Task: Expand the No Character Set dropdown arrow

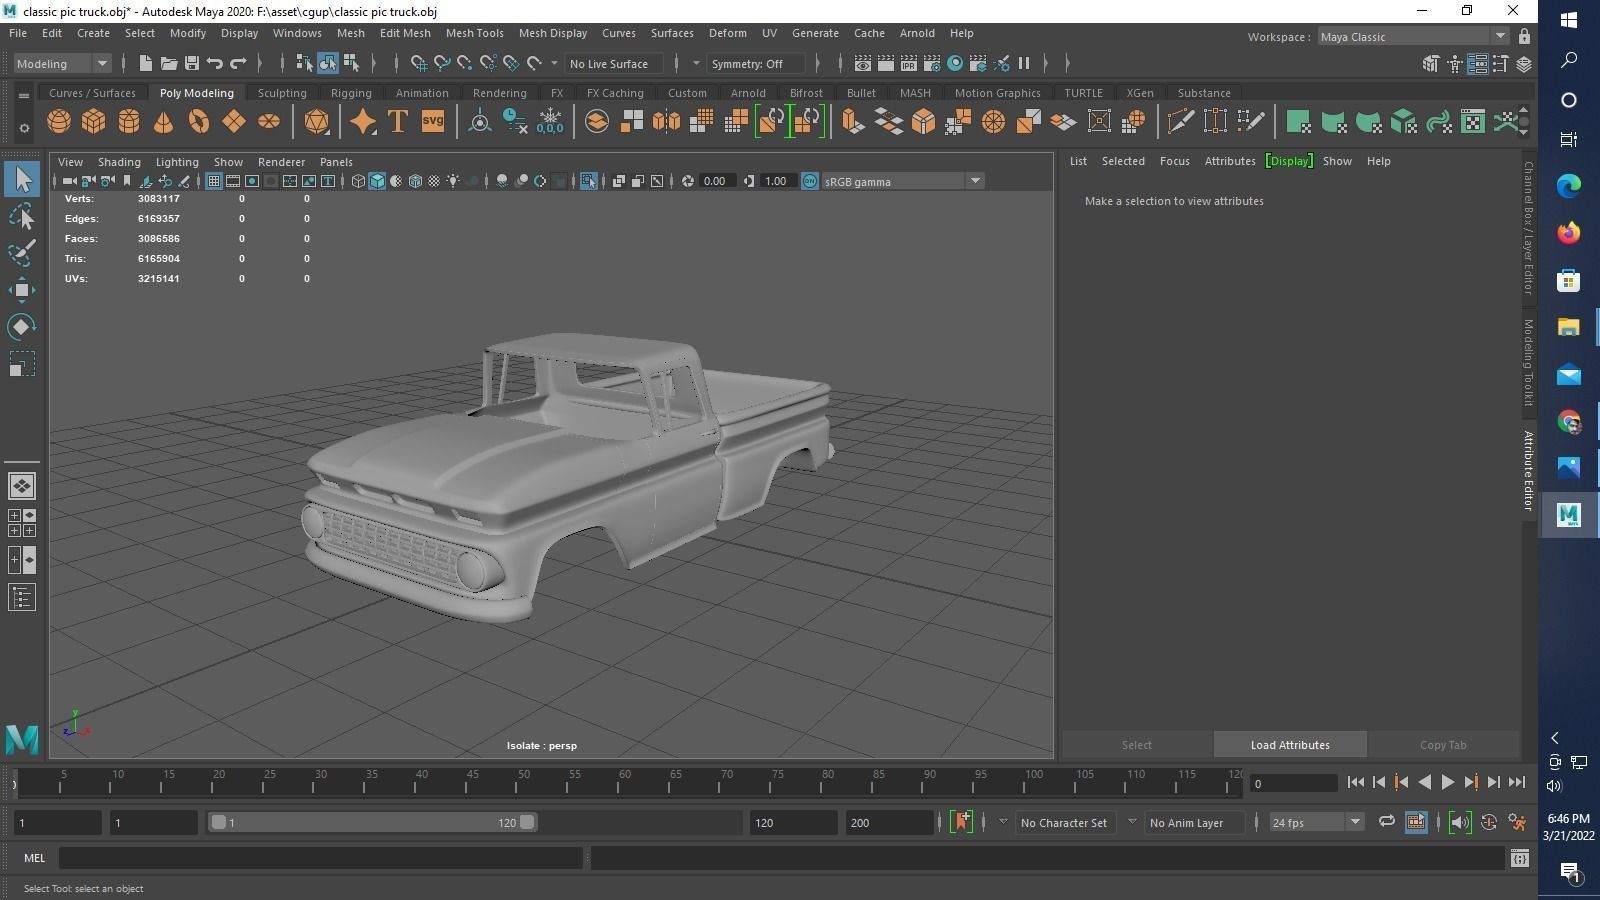Action: click(x=1002, y=822)
